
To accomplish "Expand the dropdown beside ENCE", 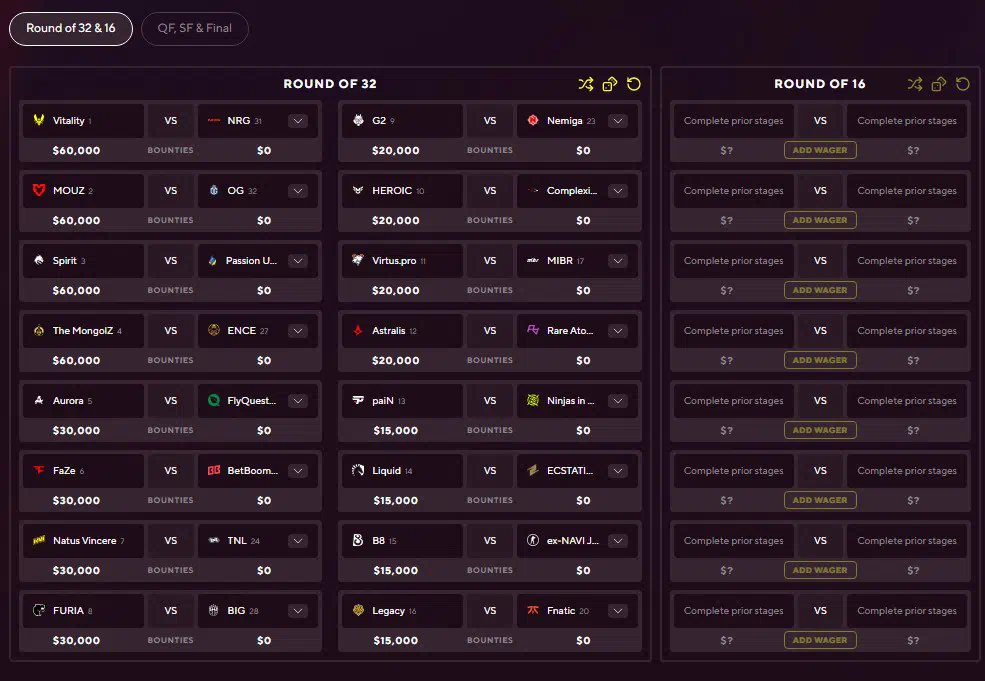I will tap(298, 330).
